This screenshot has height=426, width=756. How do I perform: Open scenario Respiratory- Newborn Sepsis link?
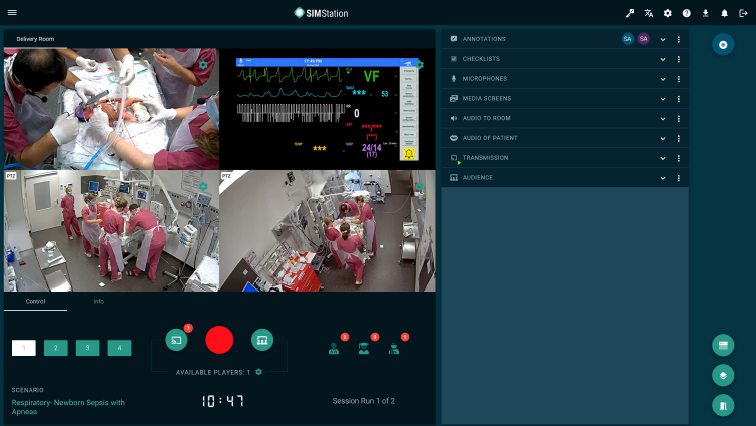(68, 406)
